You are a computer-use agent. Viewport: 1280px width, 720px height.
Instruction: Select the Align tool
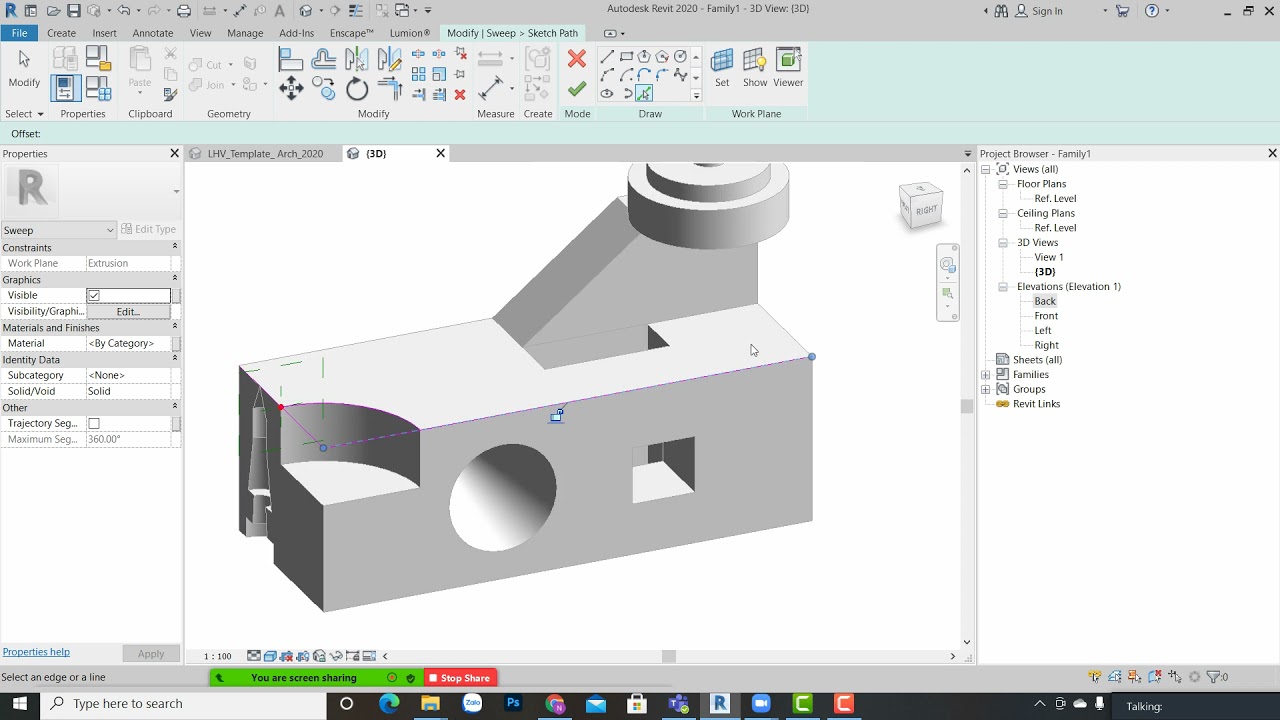[291, 59]
